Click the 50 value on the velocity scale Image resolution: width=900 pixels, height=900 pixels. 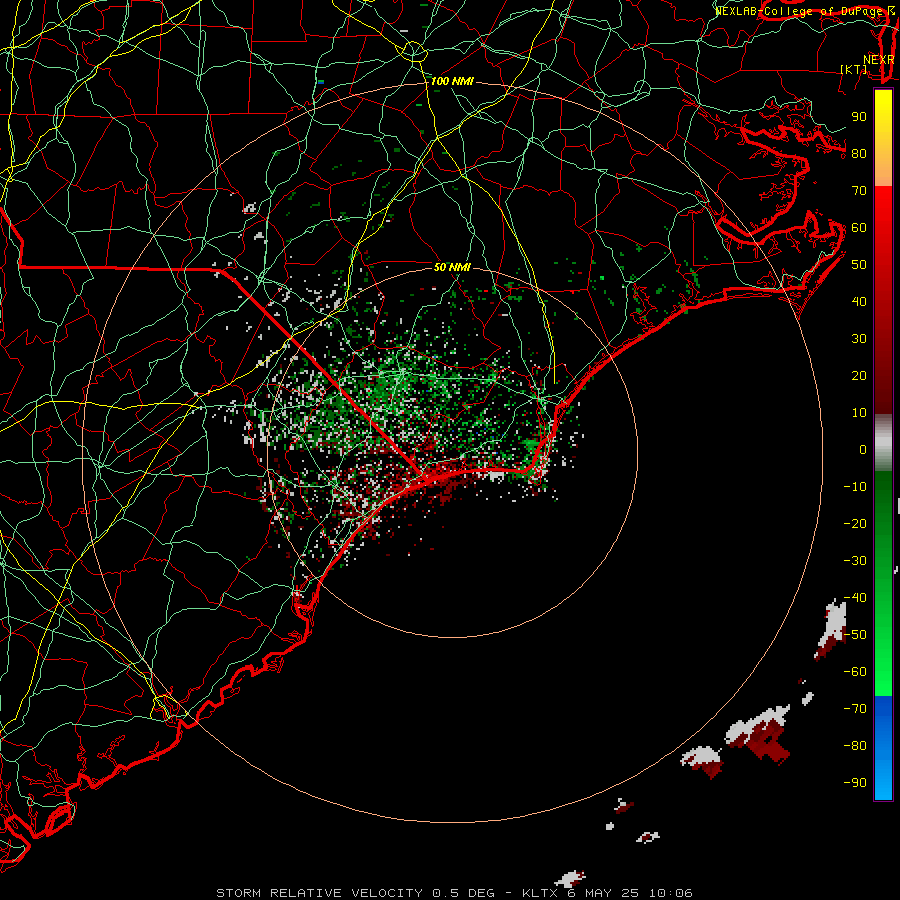859,265
